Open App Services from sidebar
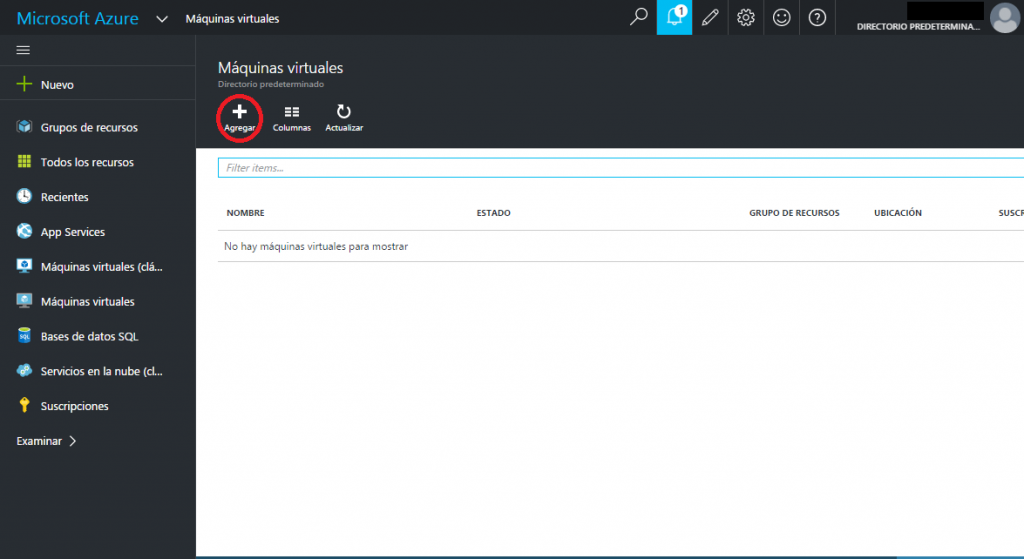The image size is (1024, 559). [x=72, y=232]
